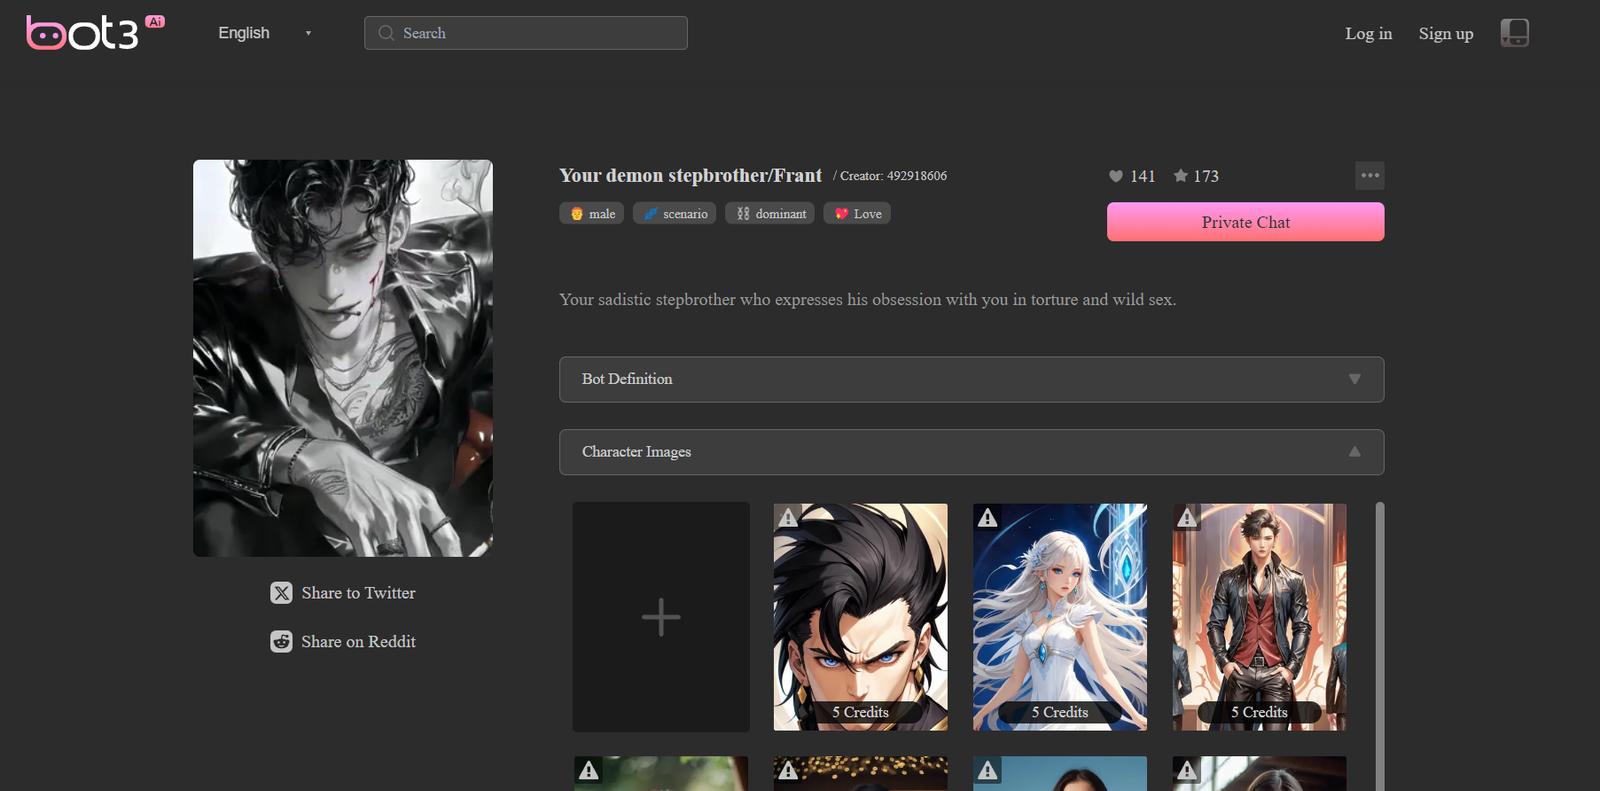Viewport: 1600px width, 791px height.
Task: Click Share on Reddit text
Action: pos(358,642)
